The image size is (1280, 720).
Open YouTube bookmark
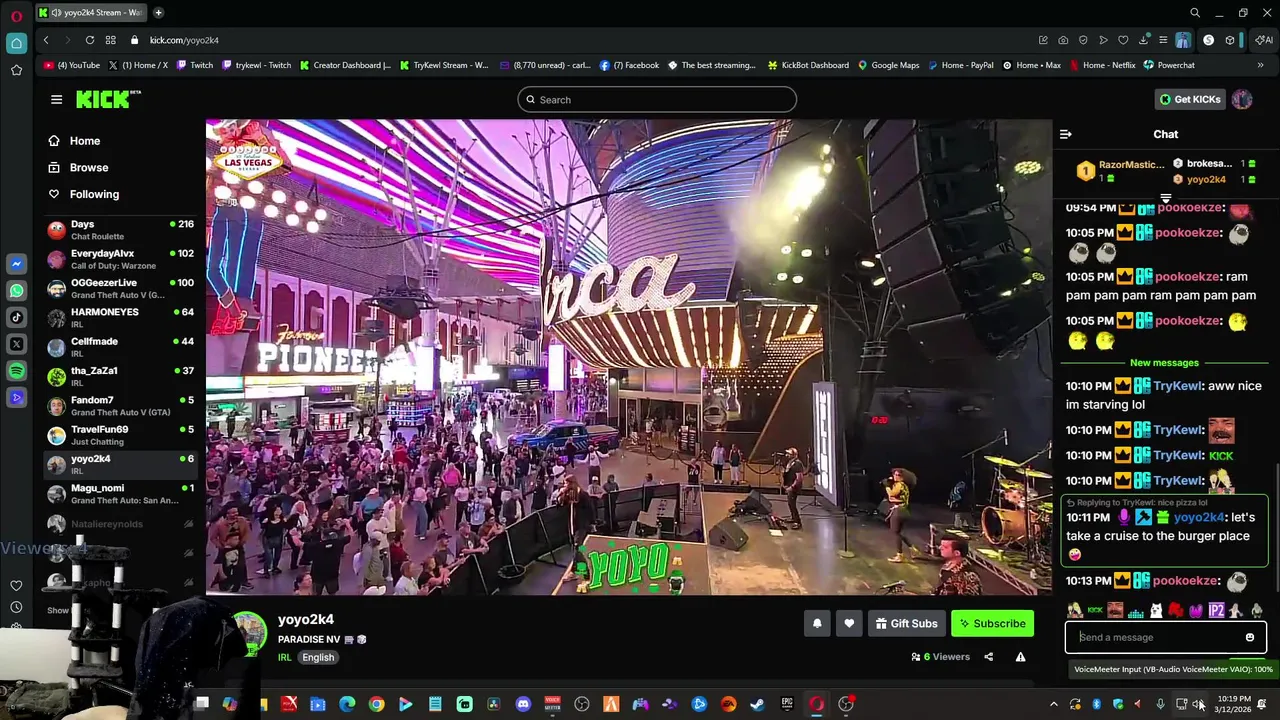(72, 65)
